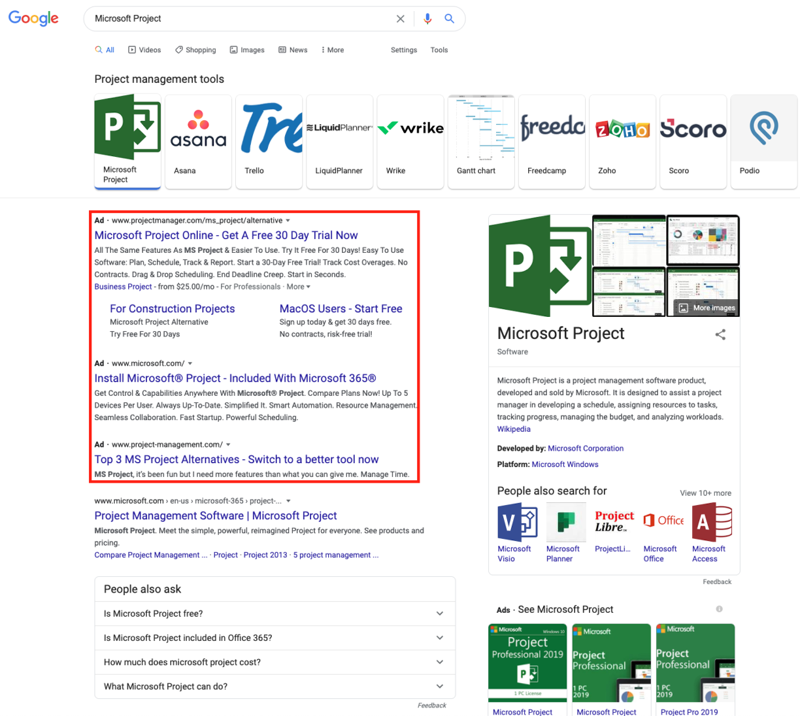Click 'View 10+ more' related searches
This screenshot has height=716, width=800.
pos(705,493)
